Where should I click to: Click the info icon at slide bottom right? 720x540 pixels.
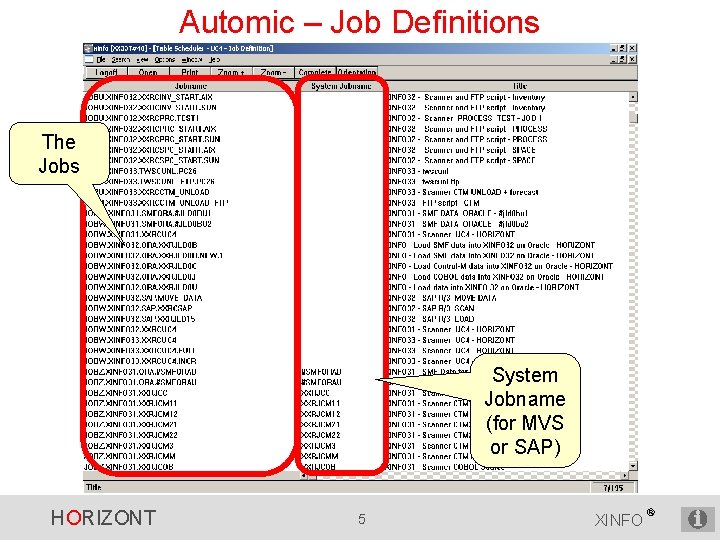(x=697, y=519)
